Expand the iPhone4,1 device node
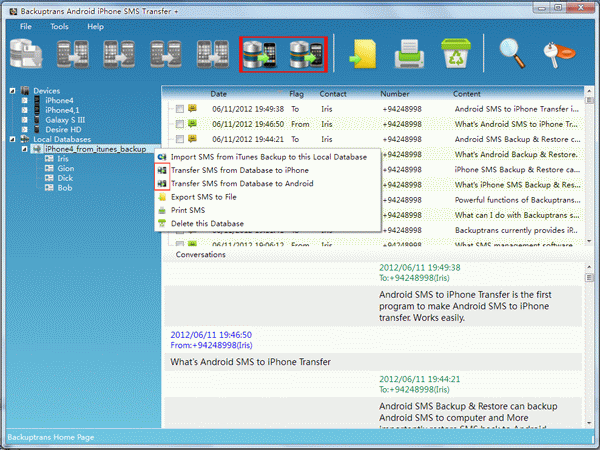The image size is (600, 450). (x=24, y=110)
